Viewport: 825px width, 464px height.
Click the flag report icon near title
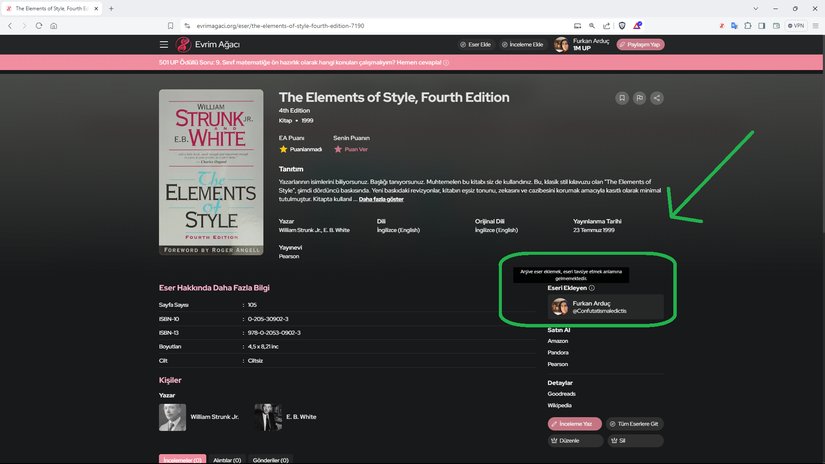638,98
